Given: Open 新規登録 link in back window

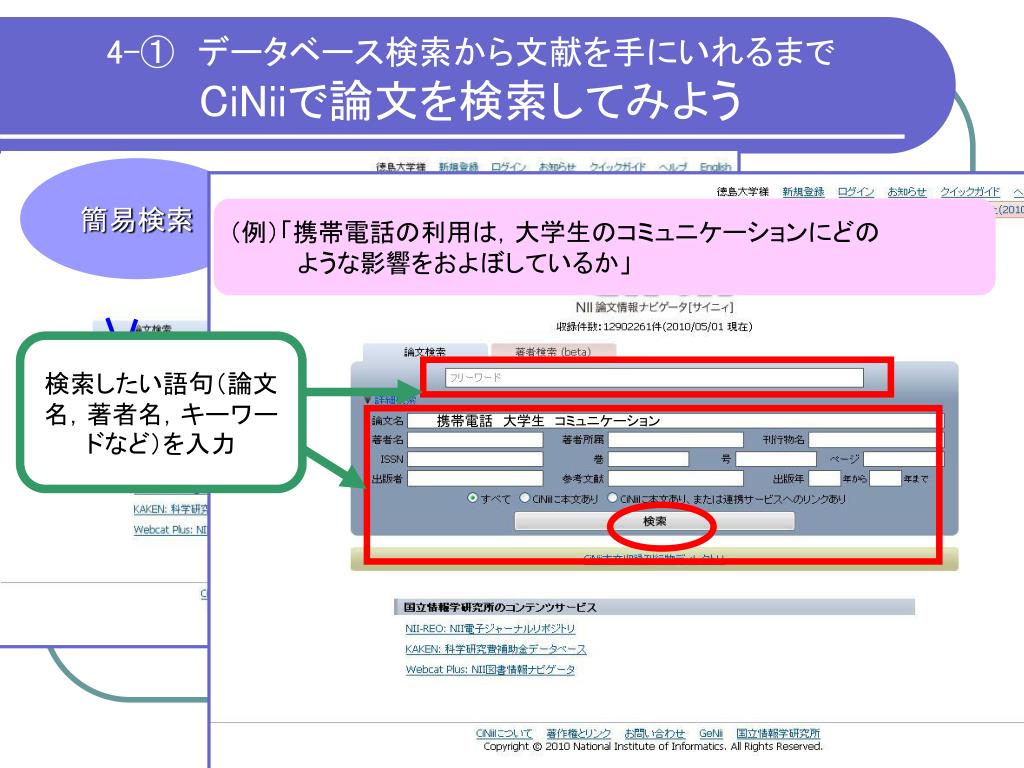Looking at the screenshot, I should [458, 167].
